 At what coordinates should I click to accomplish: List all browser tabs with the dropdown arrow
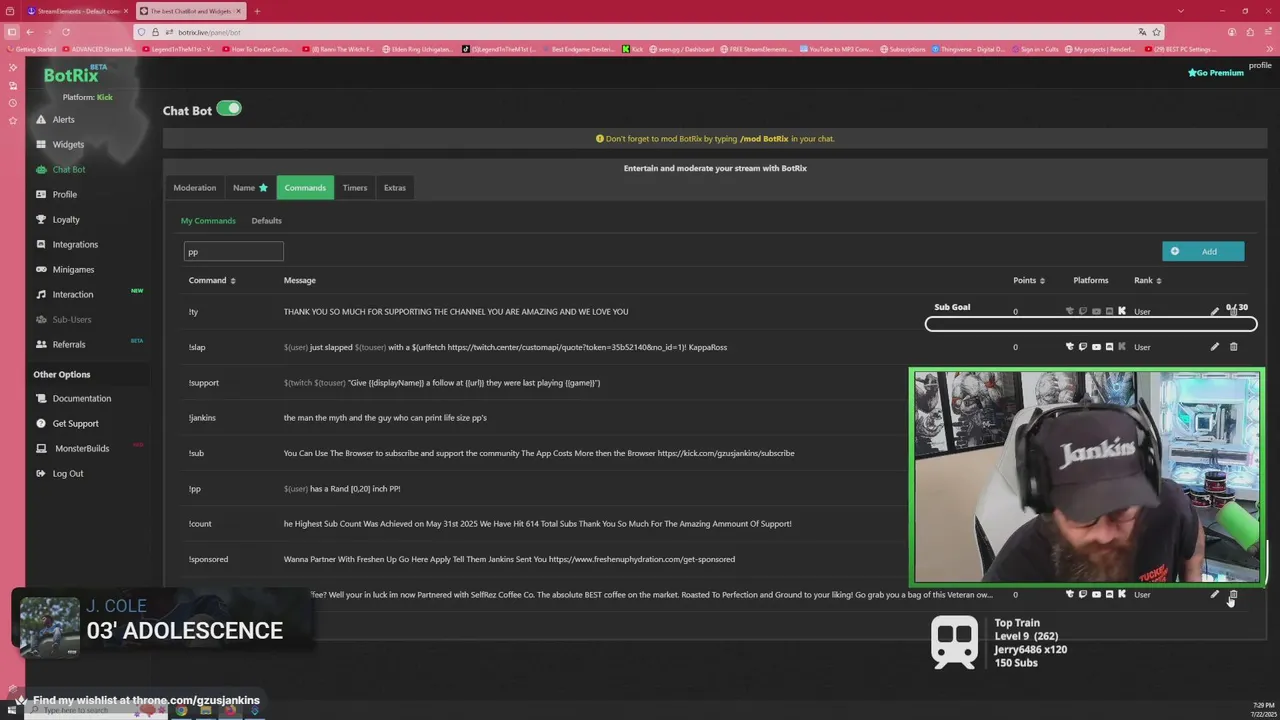[1181, 11]
